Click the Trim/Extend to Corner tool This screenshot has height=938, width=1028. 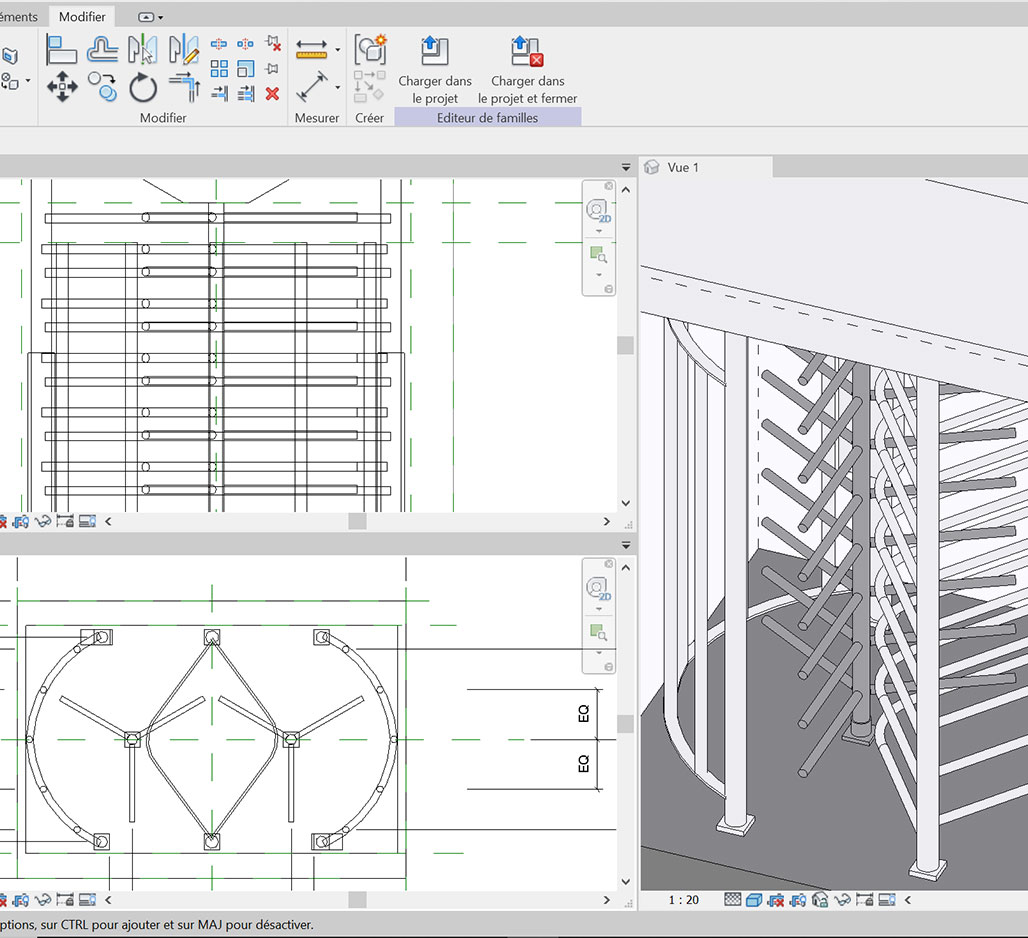click(x=185, y=88)
